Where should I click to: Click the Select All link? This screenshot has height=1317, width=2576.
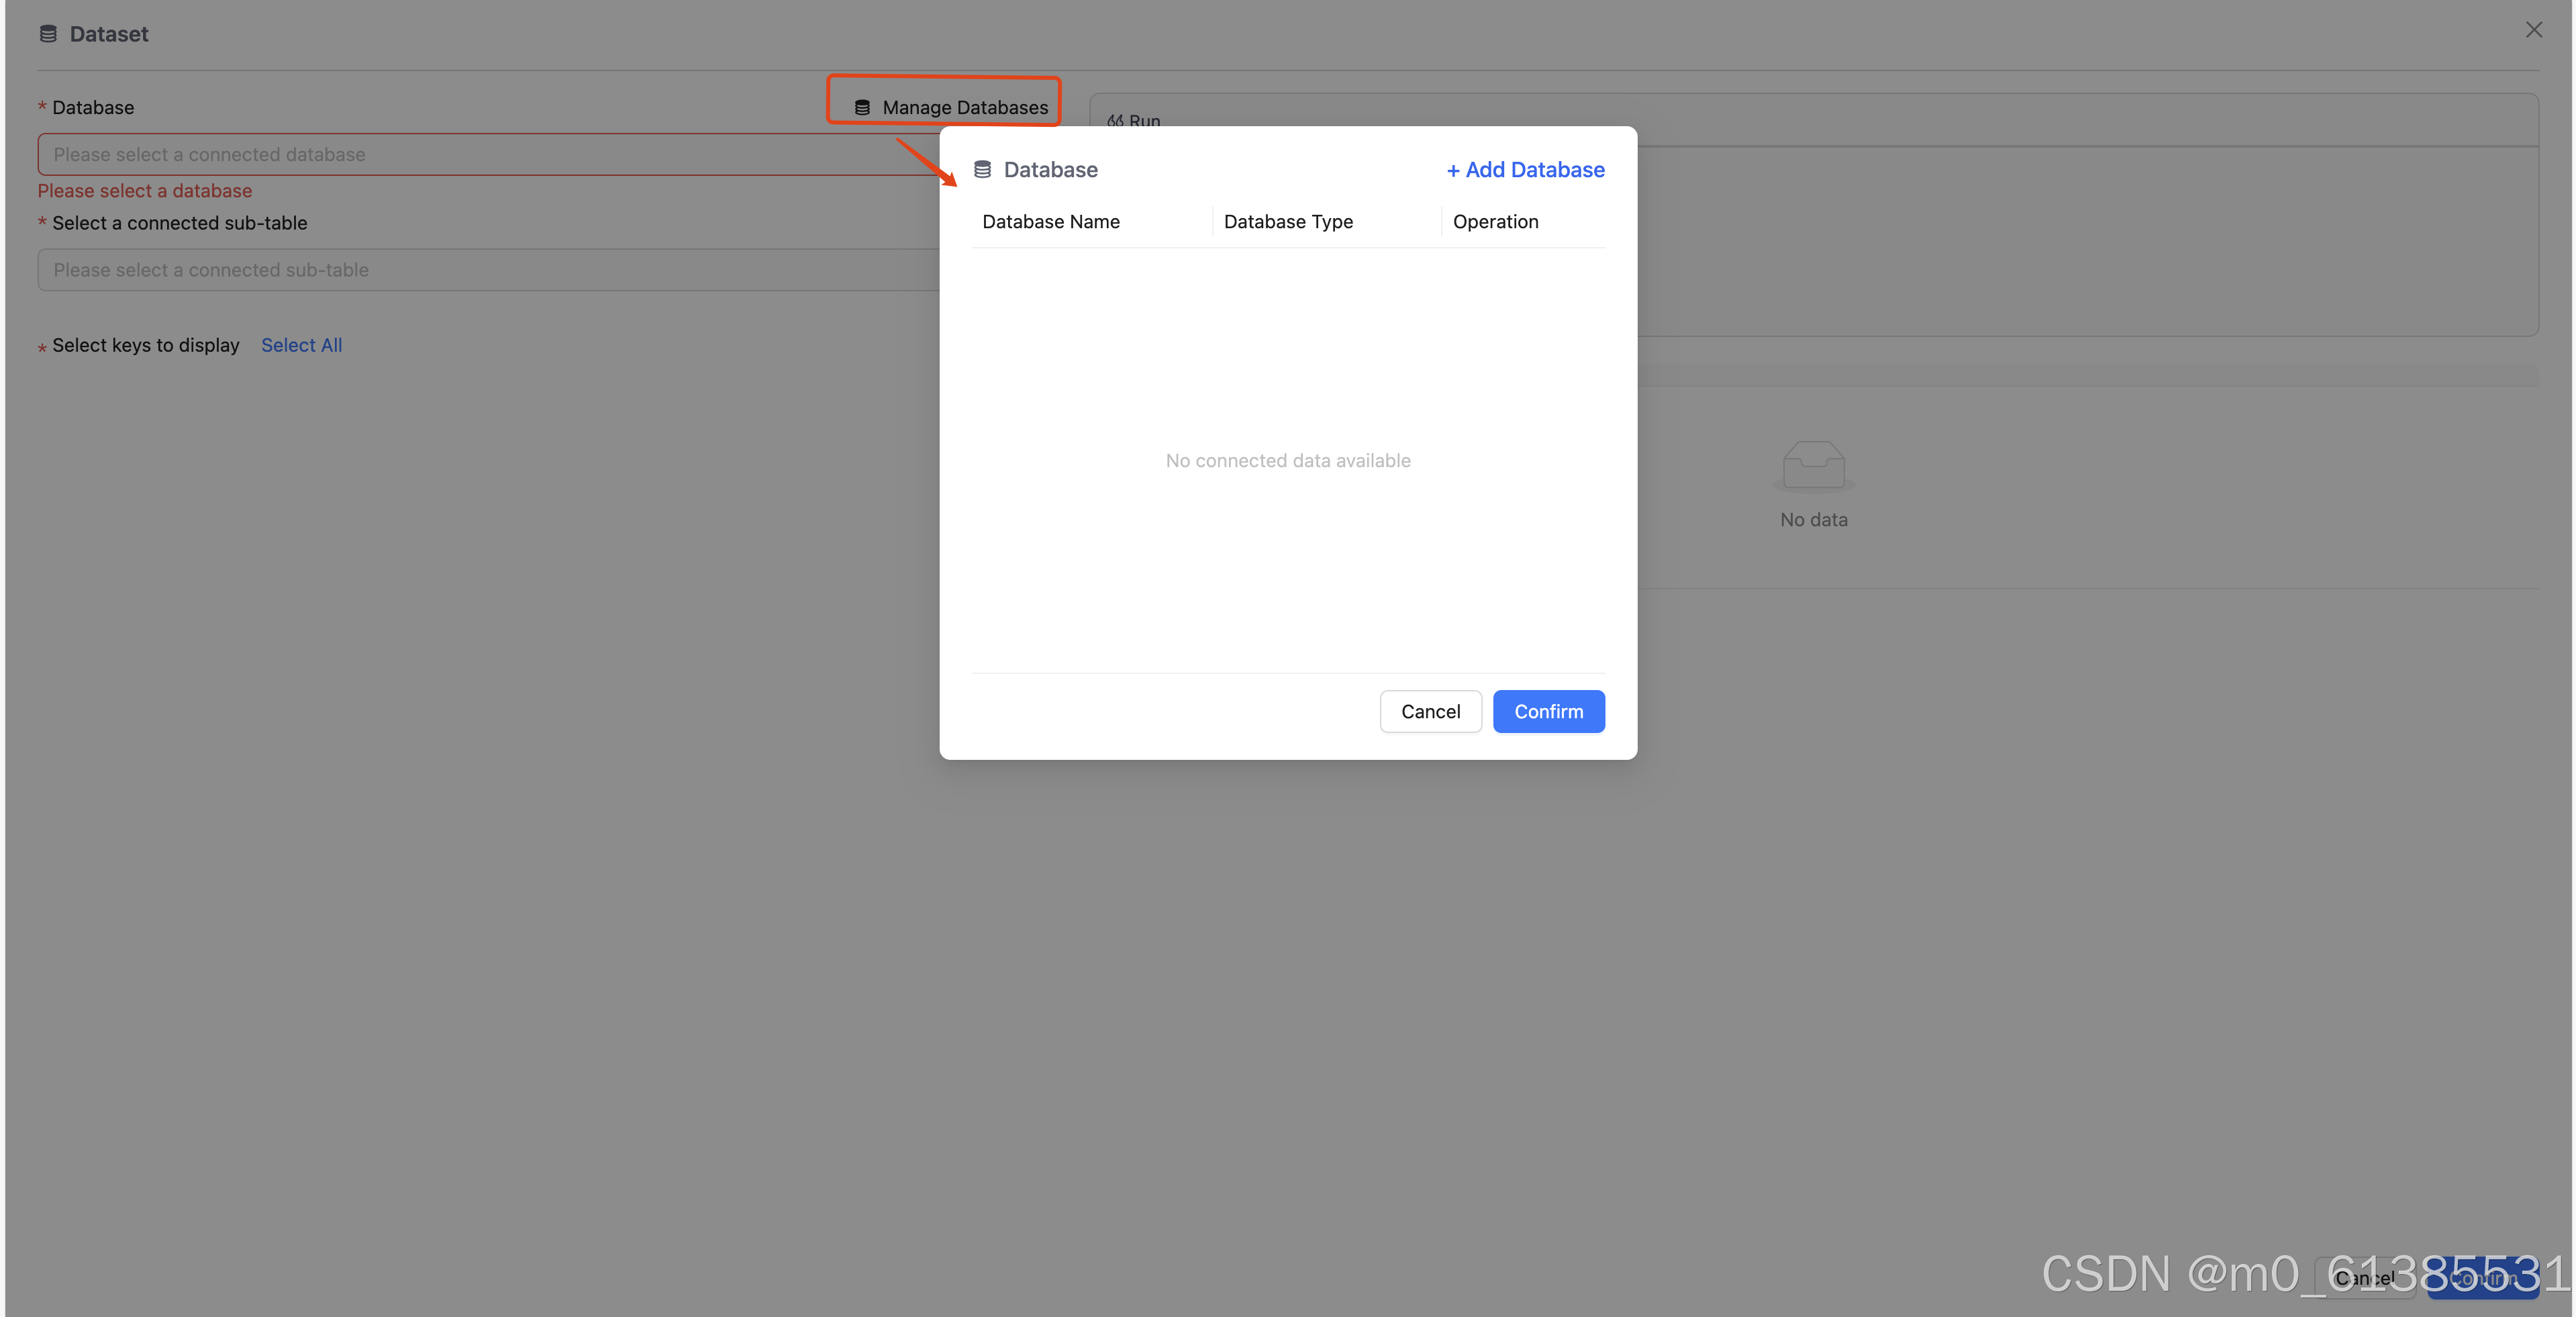coord(301,345)
